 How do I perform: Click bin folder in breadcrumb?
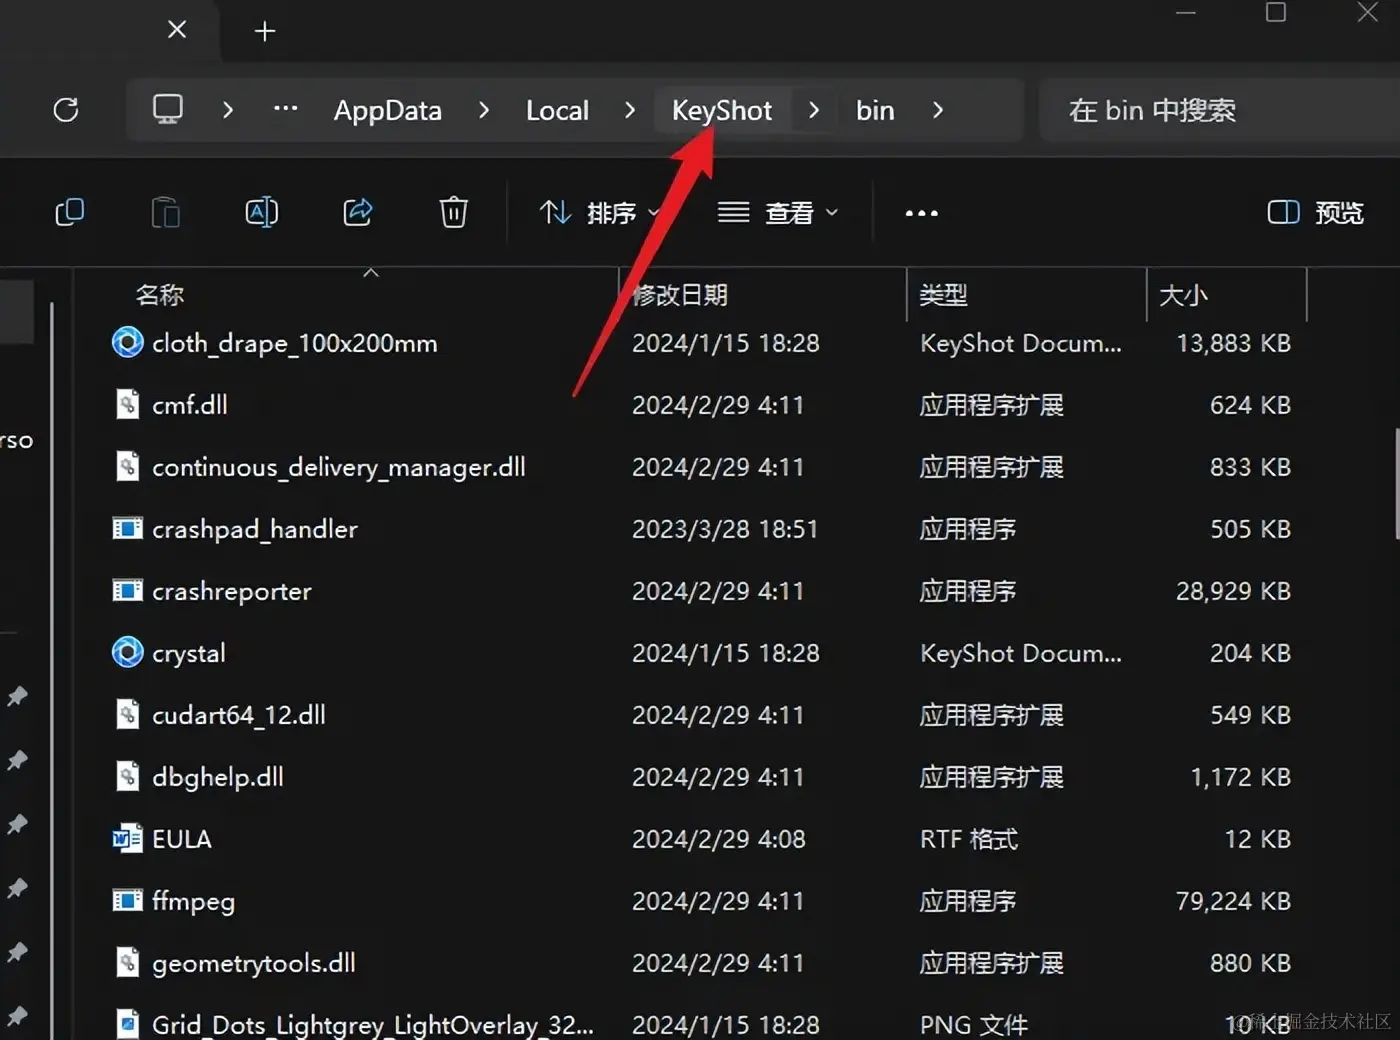[875, 110]
